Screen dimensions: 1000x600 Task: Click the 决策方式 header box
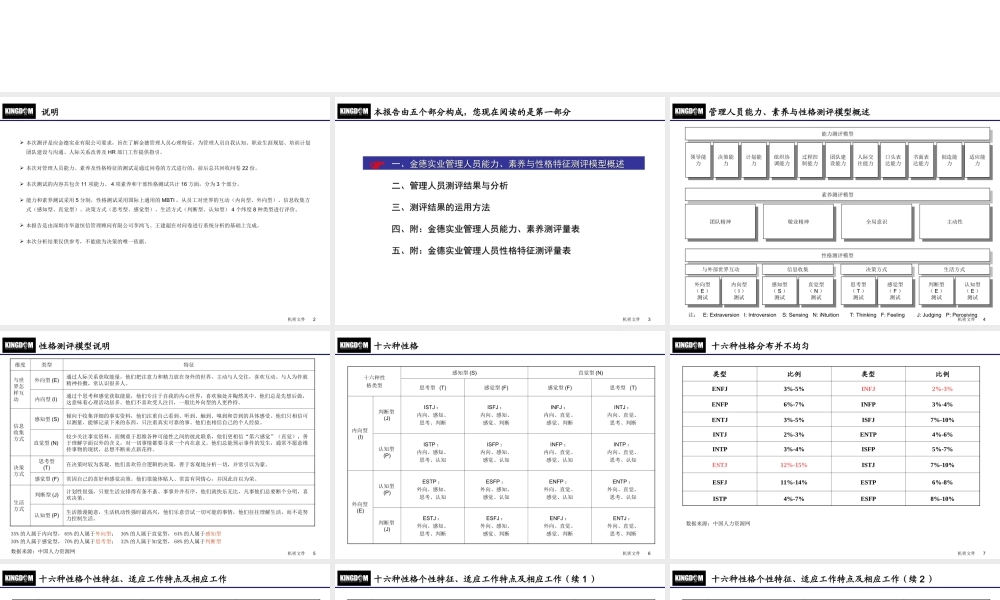point(877,269)
